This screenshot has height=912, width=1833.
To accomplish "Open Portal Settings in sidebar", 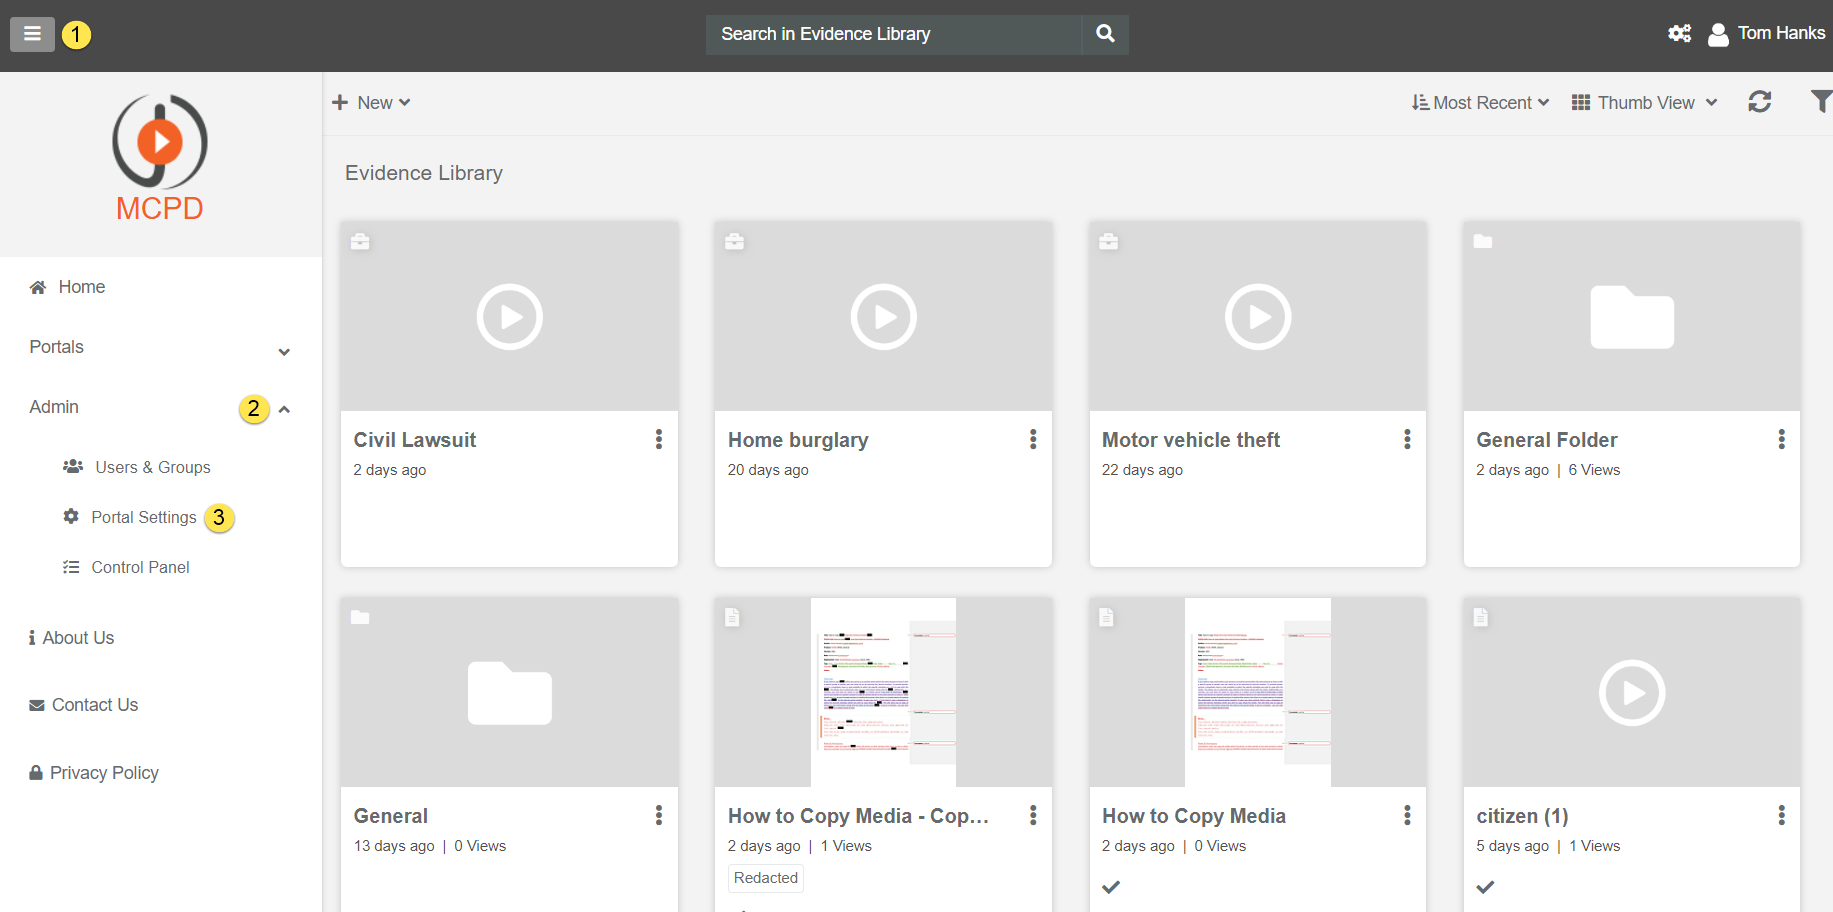I will coord(143,517).
